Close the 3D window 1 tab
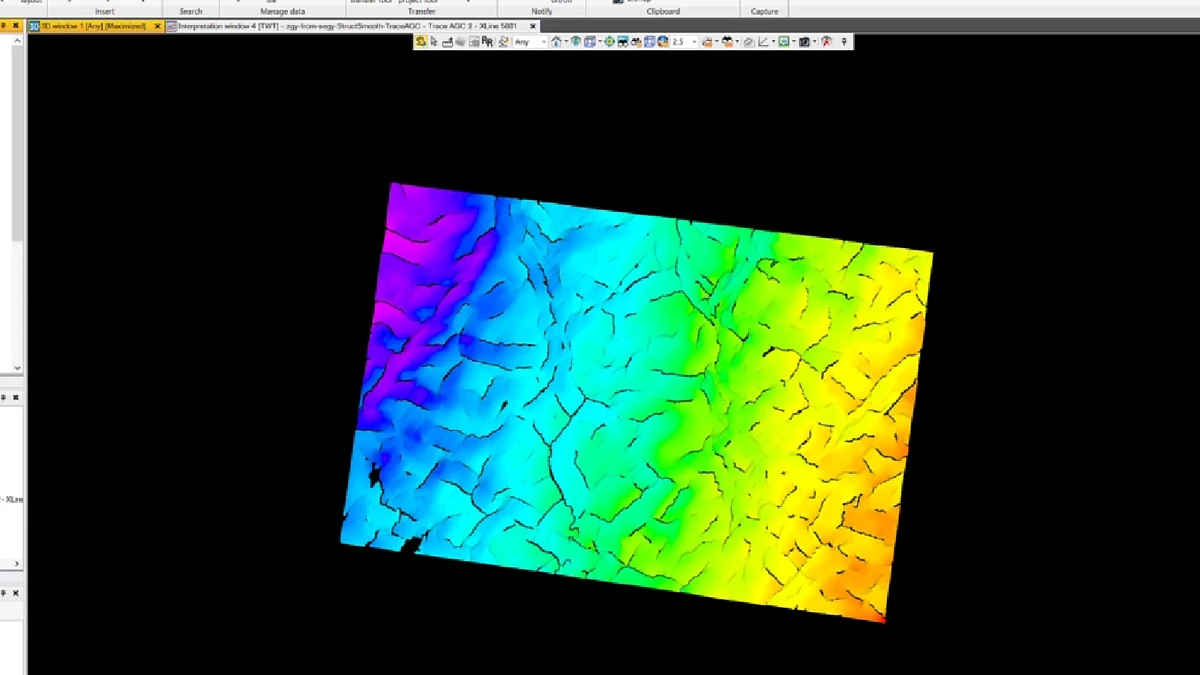This screenshot has width=1200, height=675. point(157,26)
